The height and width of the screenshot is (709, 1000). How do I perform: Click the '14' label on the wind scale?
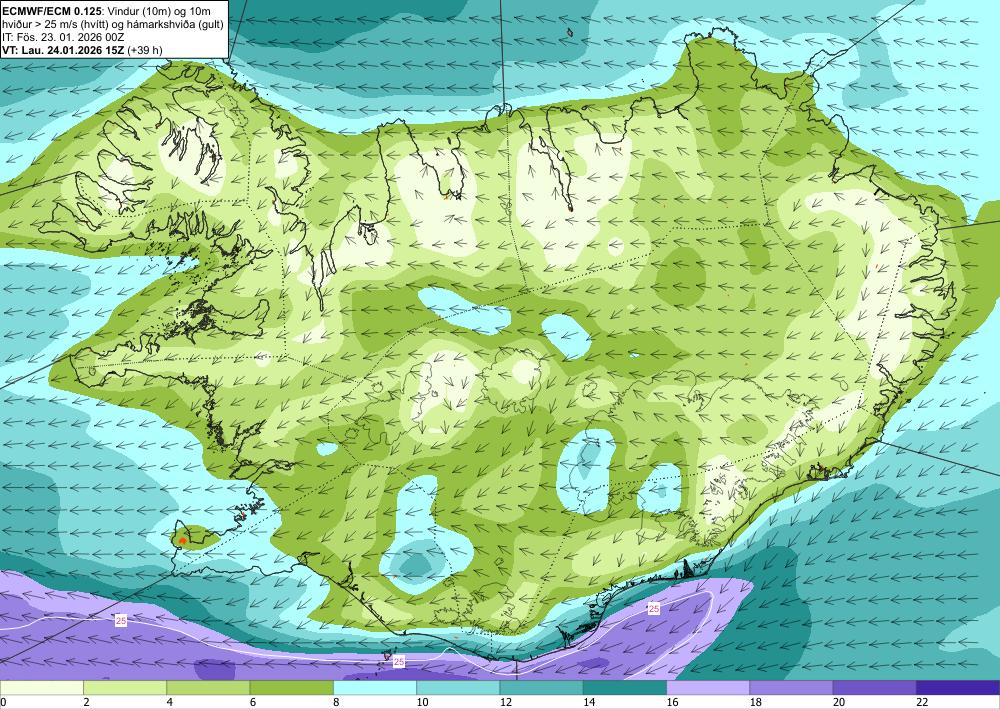point(589,702)
